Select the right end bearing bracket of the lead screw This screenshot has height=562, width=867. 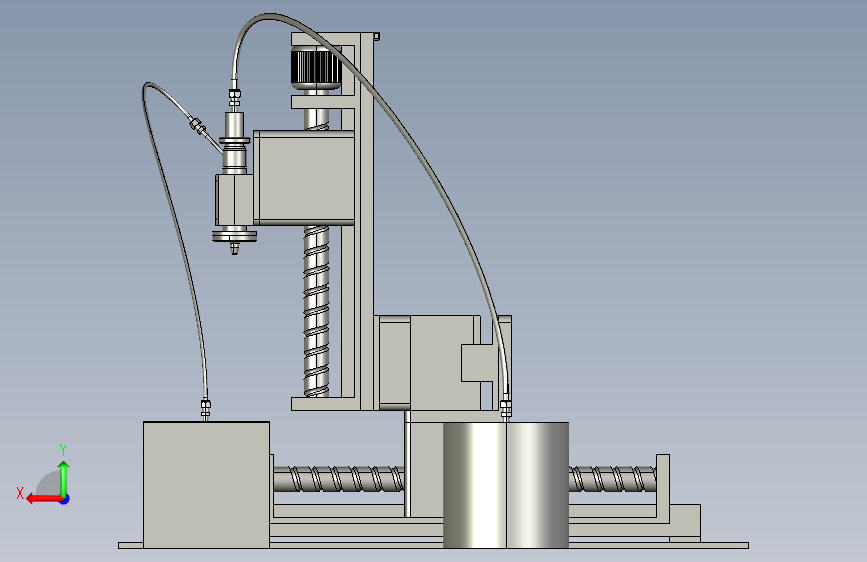click(663, 487)
